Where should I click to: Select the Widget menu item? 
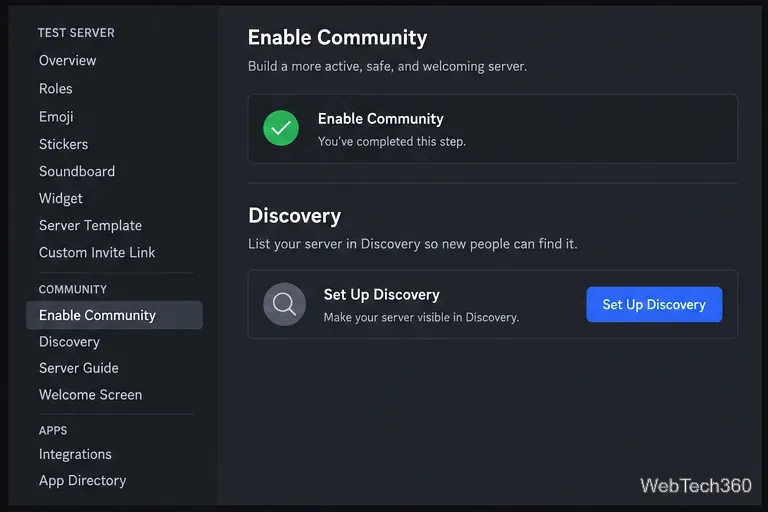coord(61,198)
